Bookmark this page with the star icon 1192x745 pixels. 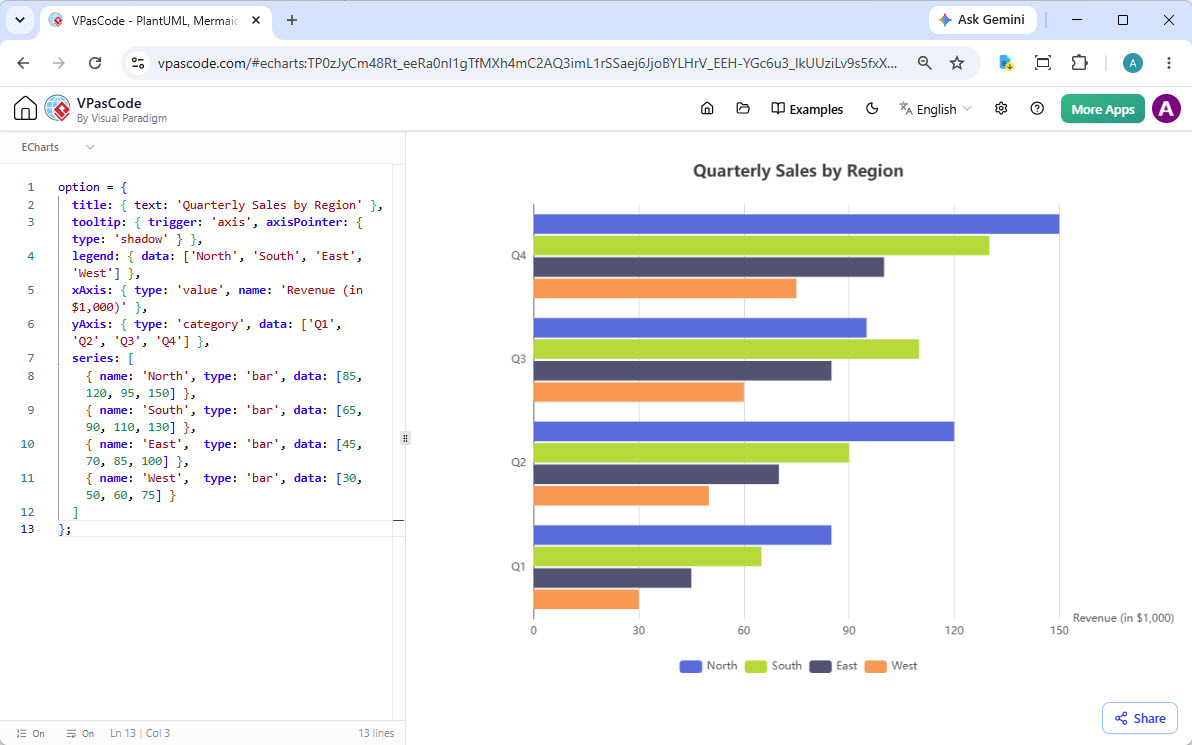pos(957,63)
